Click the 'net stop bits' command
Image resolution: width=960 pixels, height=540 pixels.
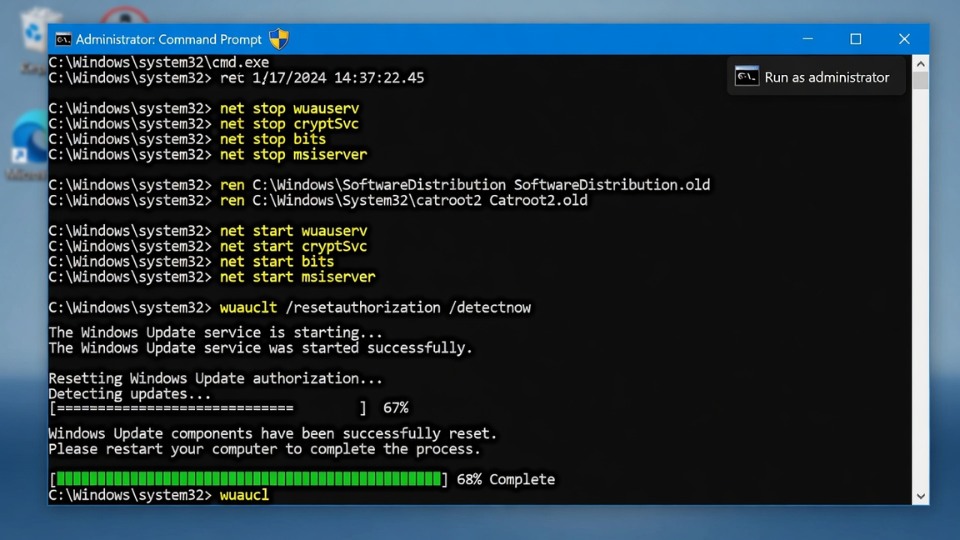coord(273,139)
